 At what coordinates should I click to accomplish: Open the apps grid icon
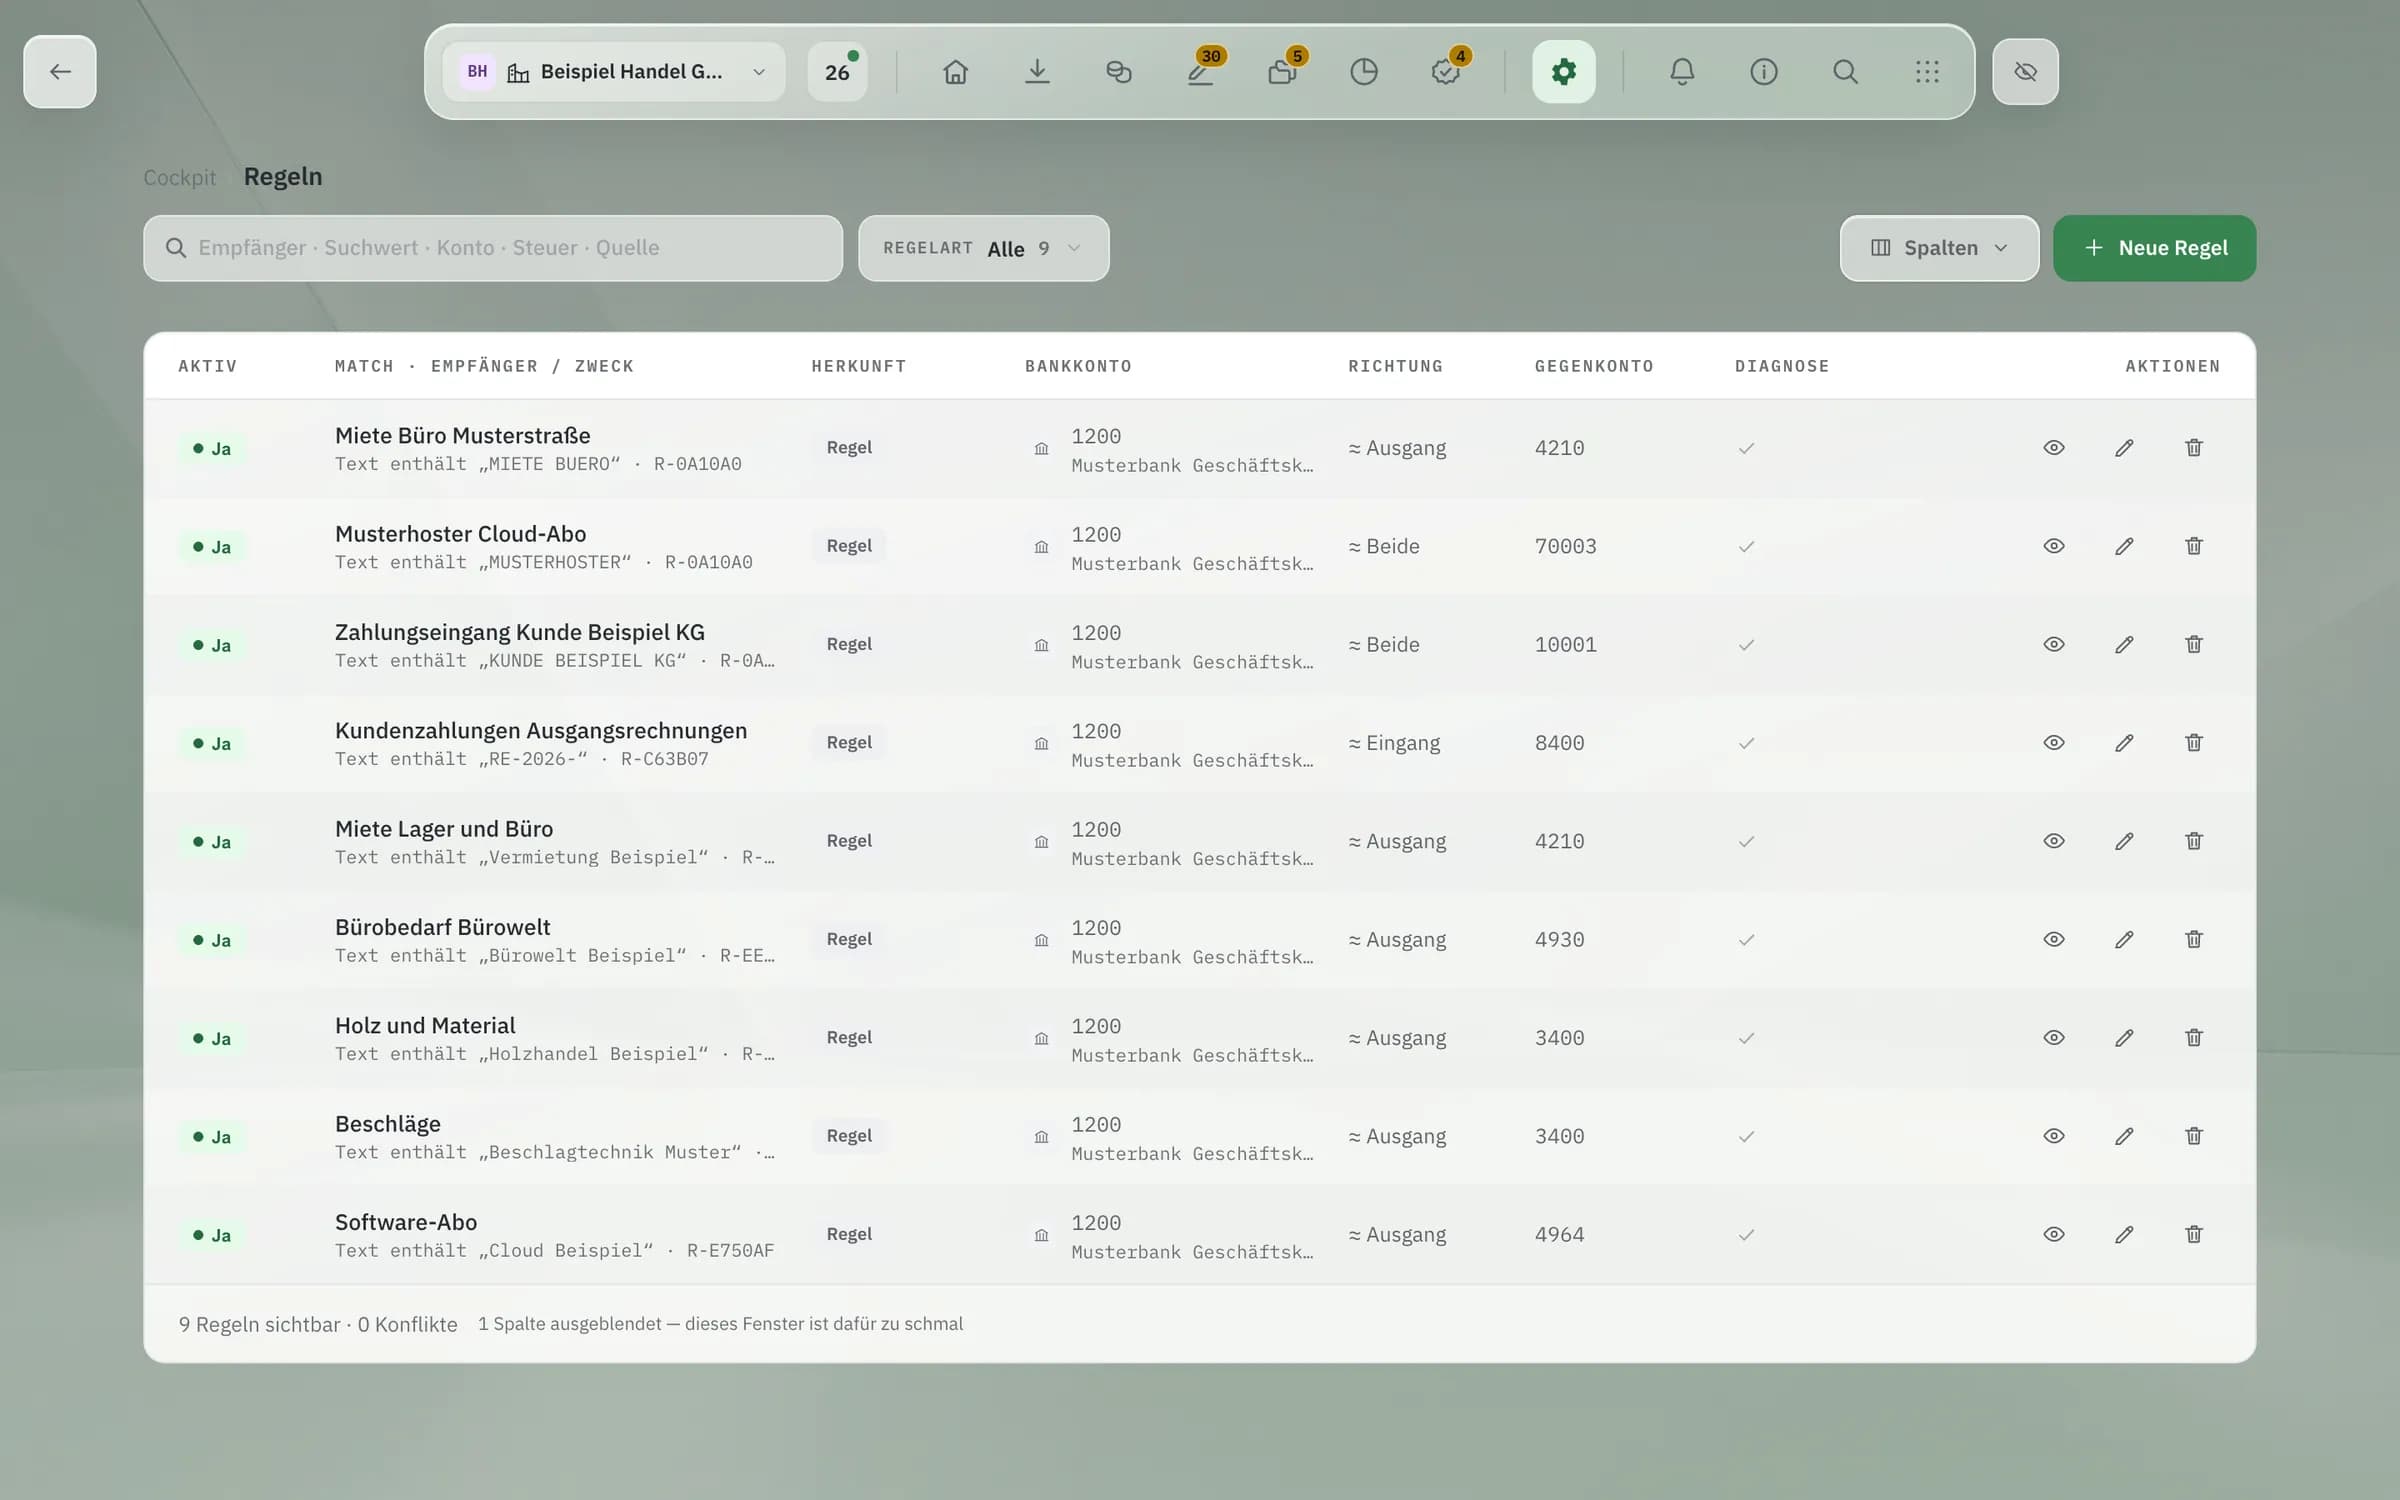(x=1927, y=72)
